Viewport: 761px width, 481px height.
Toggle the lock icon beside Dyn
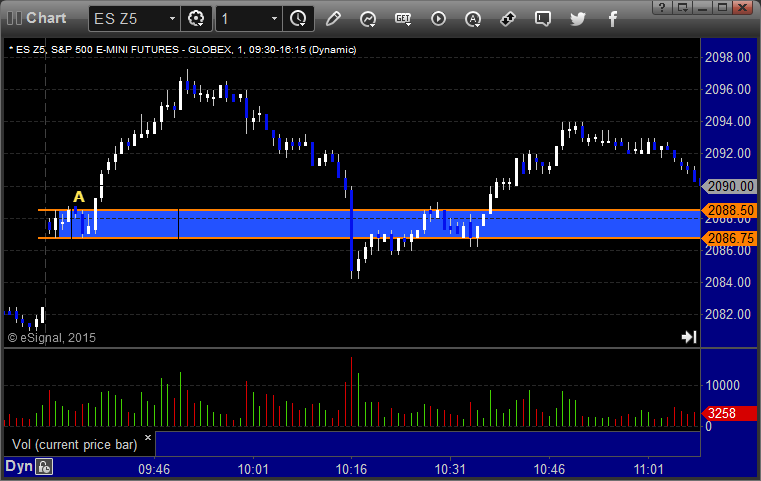(x=44, y=467)
